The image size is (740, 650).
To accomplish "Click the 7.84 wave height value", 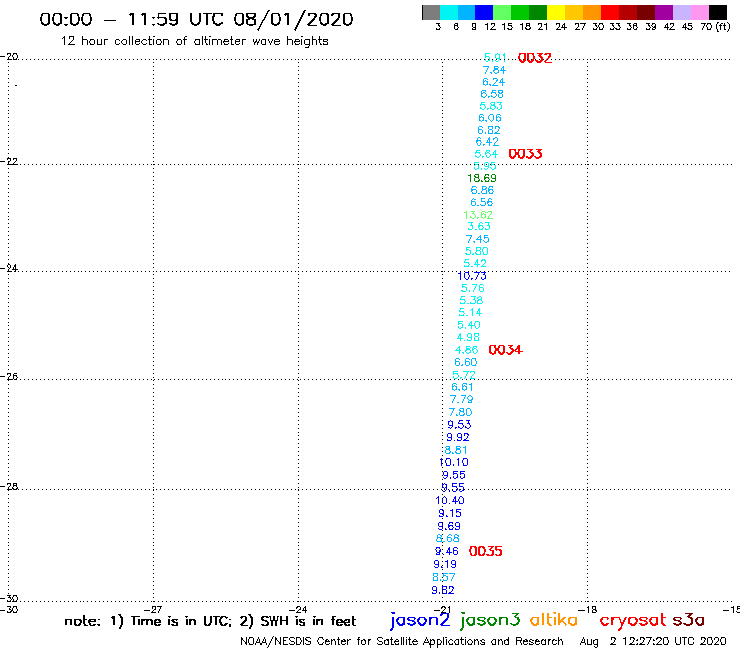I will (494, 70).
